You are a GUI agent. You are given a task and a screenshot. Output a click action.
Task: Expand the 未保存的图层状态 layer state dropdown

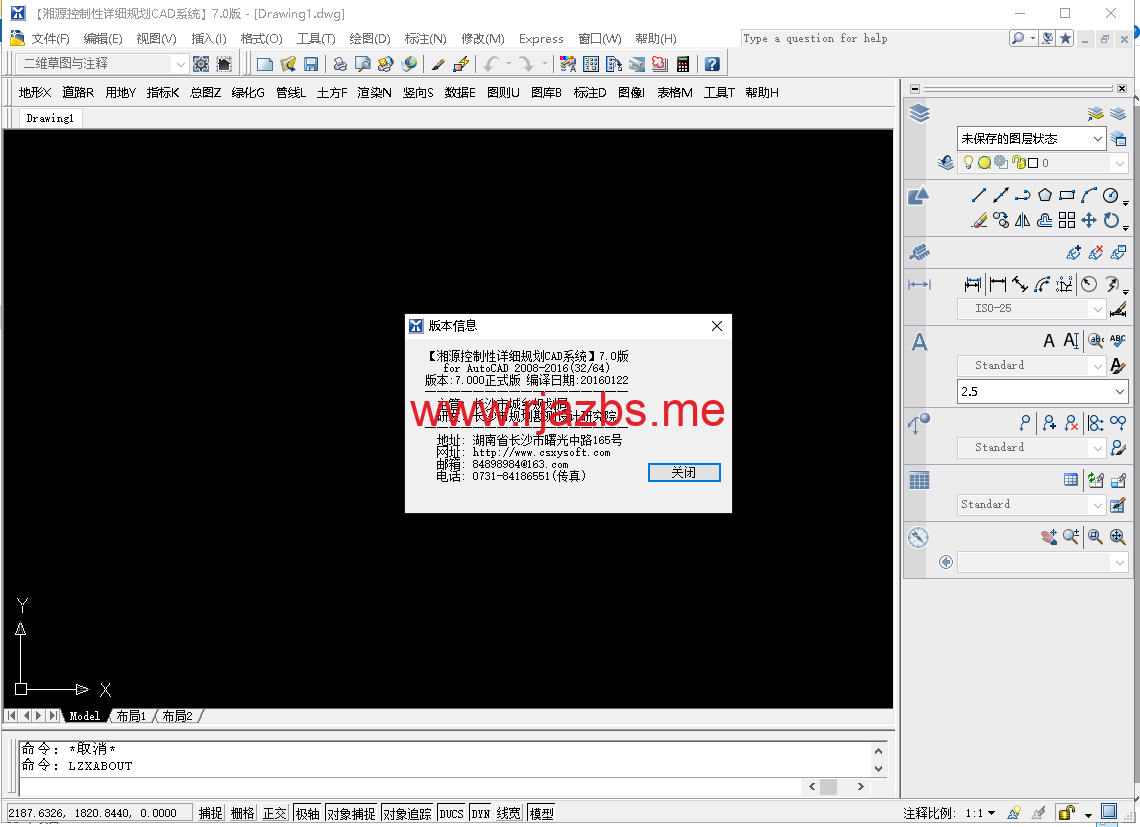1031,139
